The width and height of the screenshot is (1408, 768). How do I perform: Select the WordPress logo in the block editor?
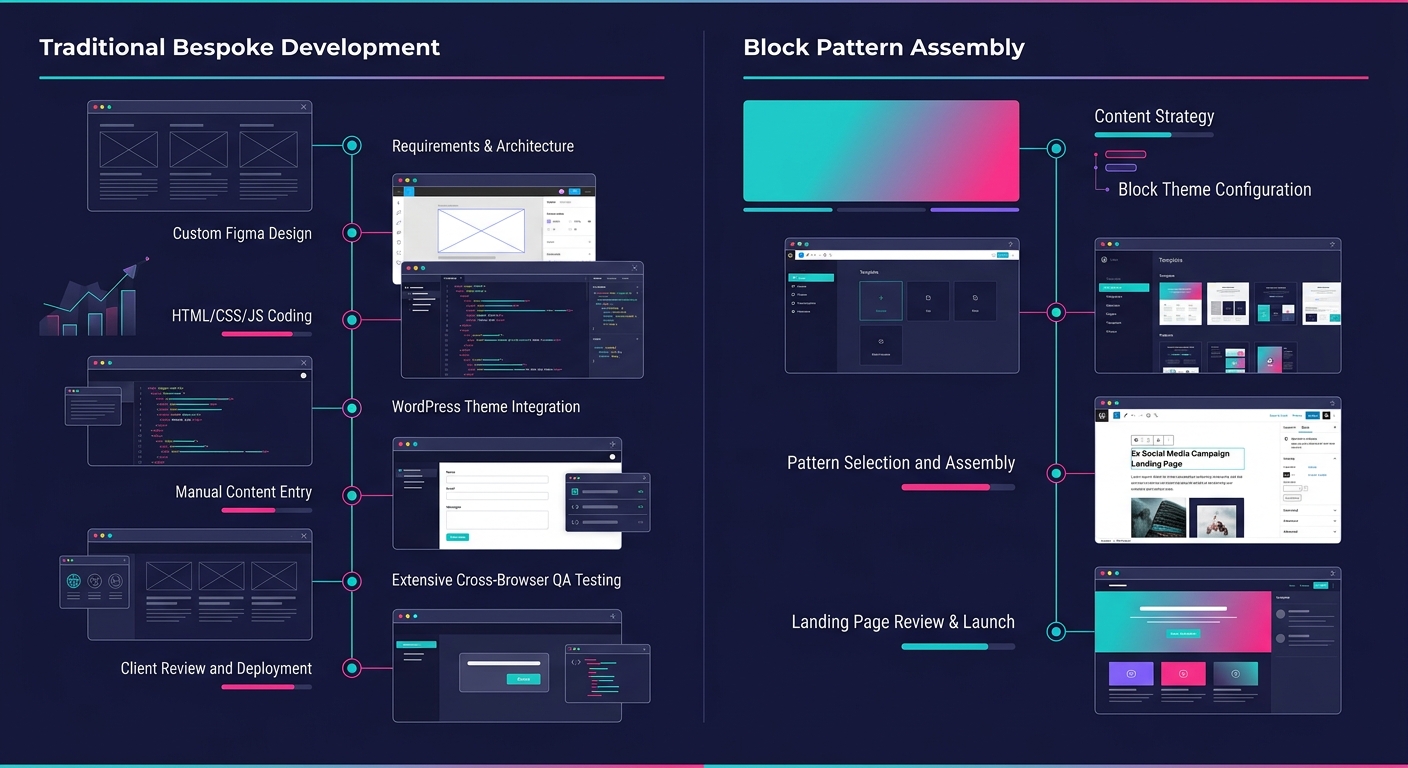(1102, 416)
